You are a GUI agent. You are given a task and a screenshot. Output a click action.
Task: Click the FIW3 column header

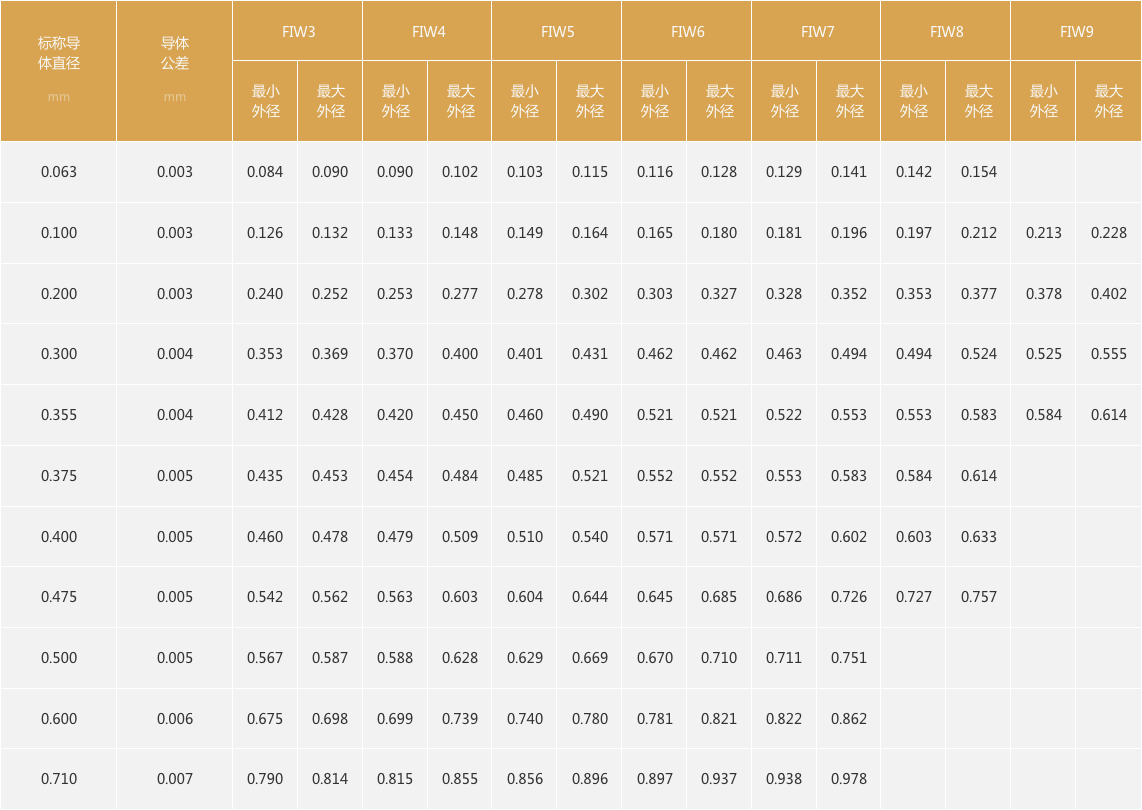pyautogui.click(x=297, y=31)
